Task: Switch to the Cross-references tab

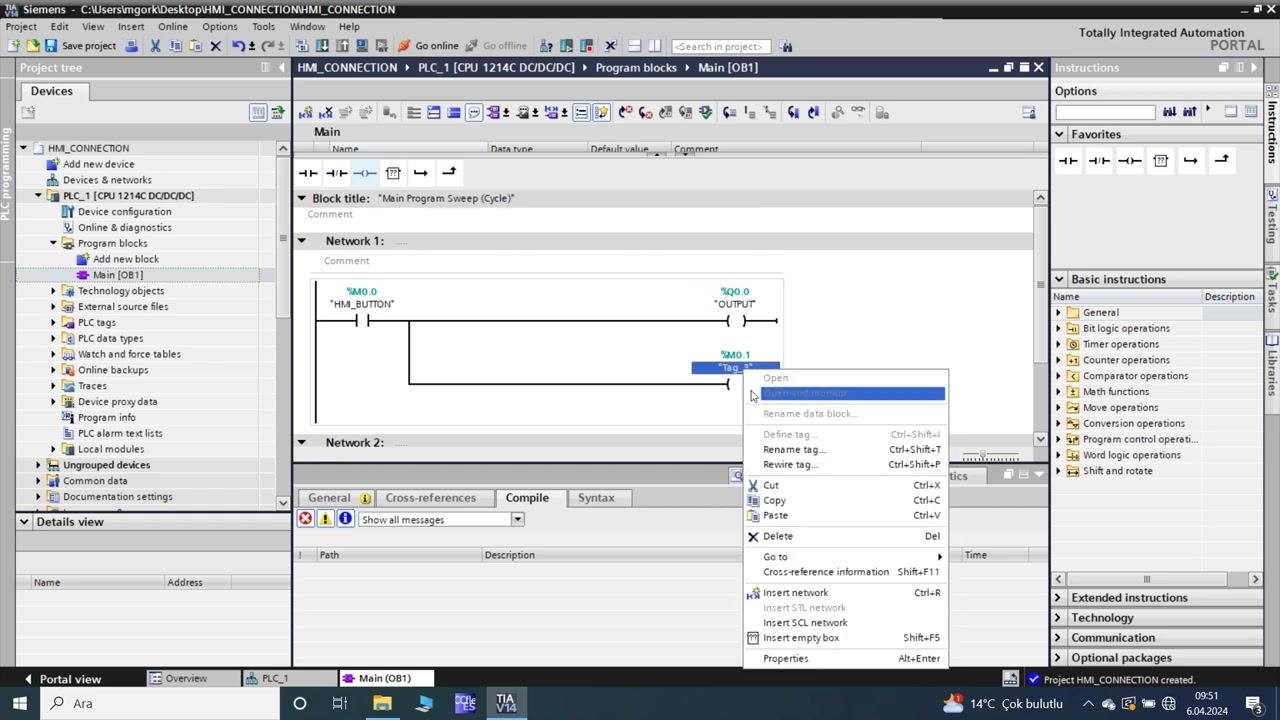Action: pyautogui.click(x=431, y=498)
